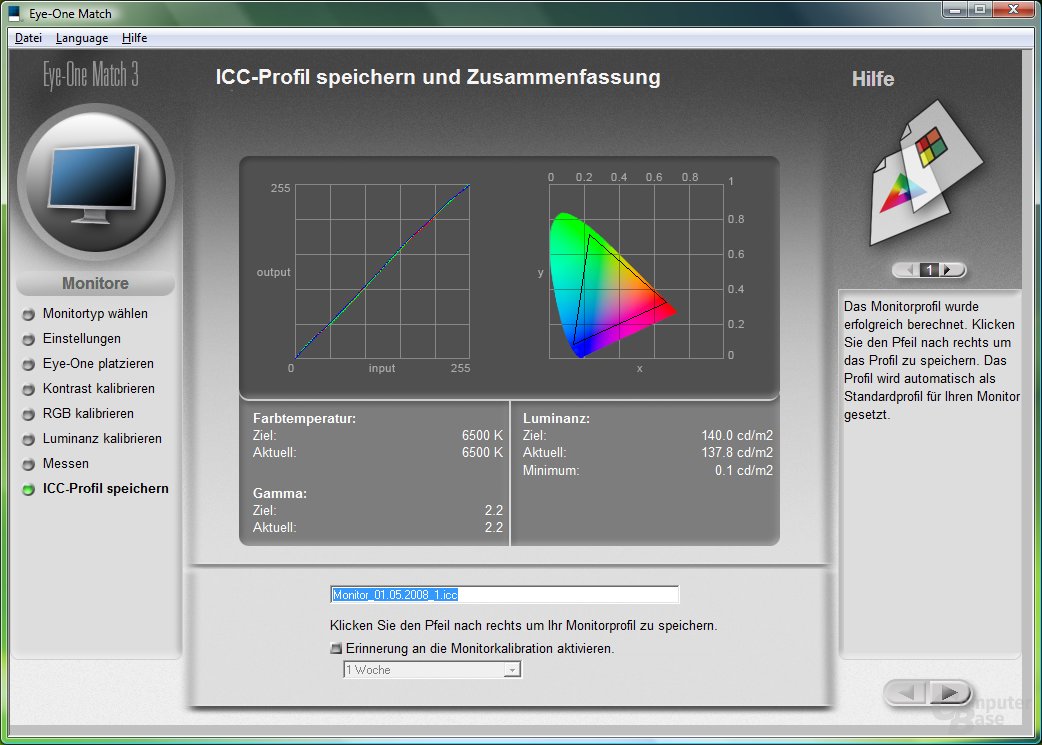Click the status dot next to RGB kalibrieren
Viewport: 1042px width, 745px height.
click(x=29, y=415)
